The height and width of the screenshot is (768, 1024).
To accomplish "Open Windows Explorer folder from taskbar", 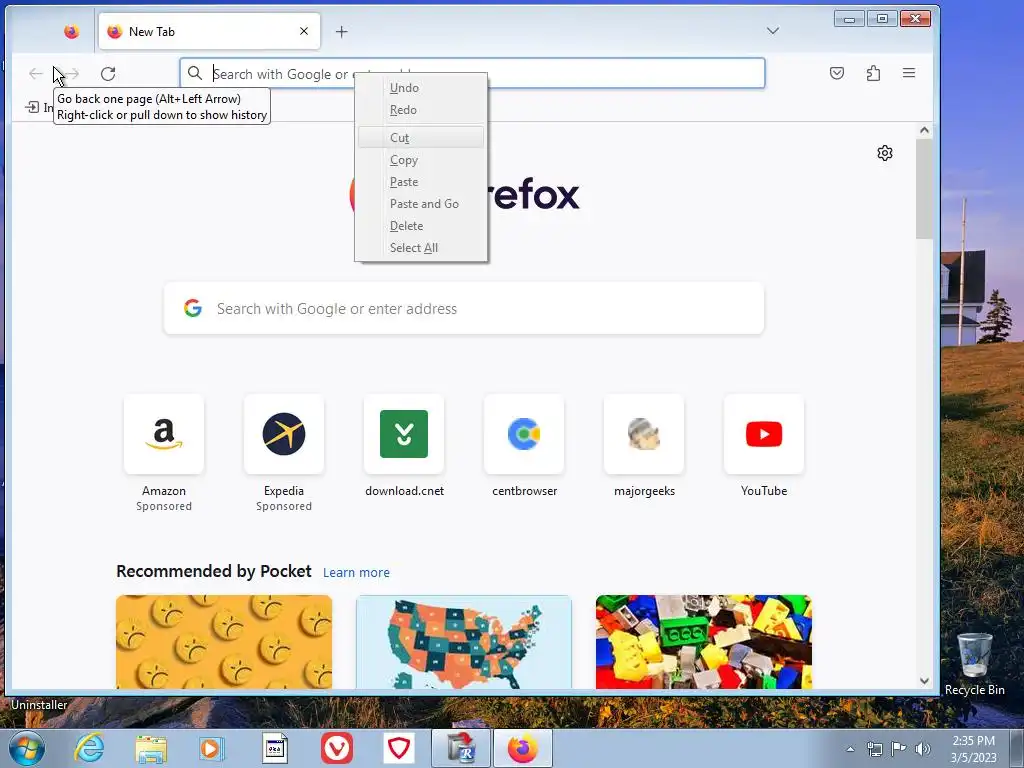I will 151,748.
